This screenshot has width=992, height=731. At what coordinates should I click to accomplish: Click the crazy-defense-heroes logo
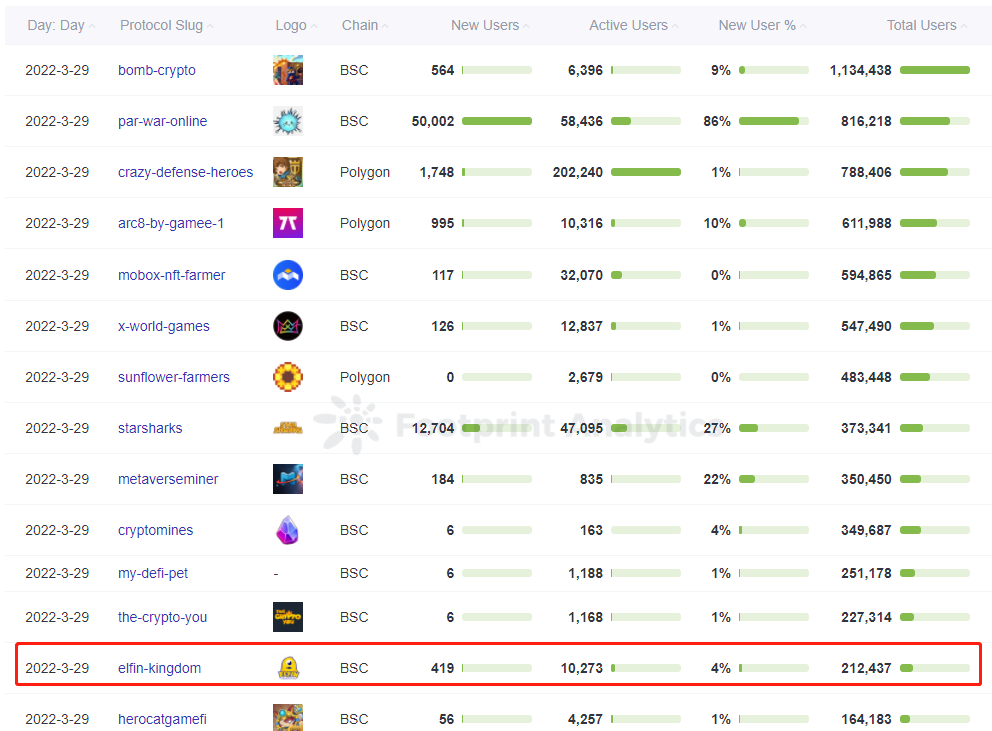click(x=288, y=172)
